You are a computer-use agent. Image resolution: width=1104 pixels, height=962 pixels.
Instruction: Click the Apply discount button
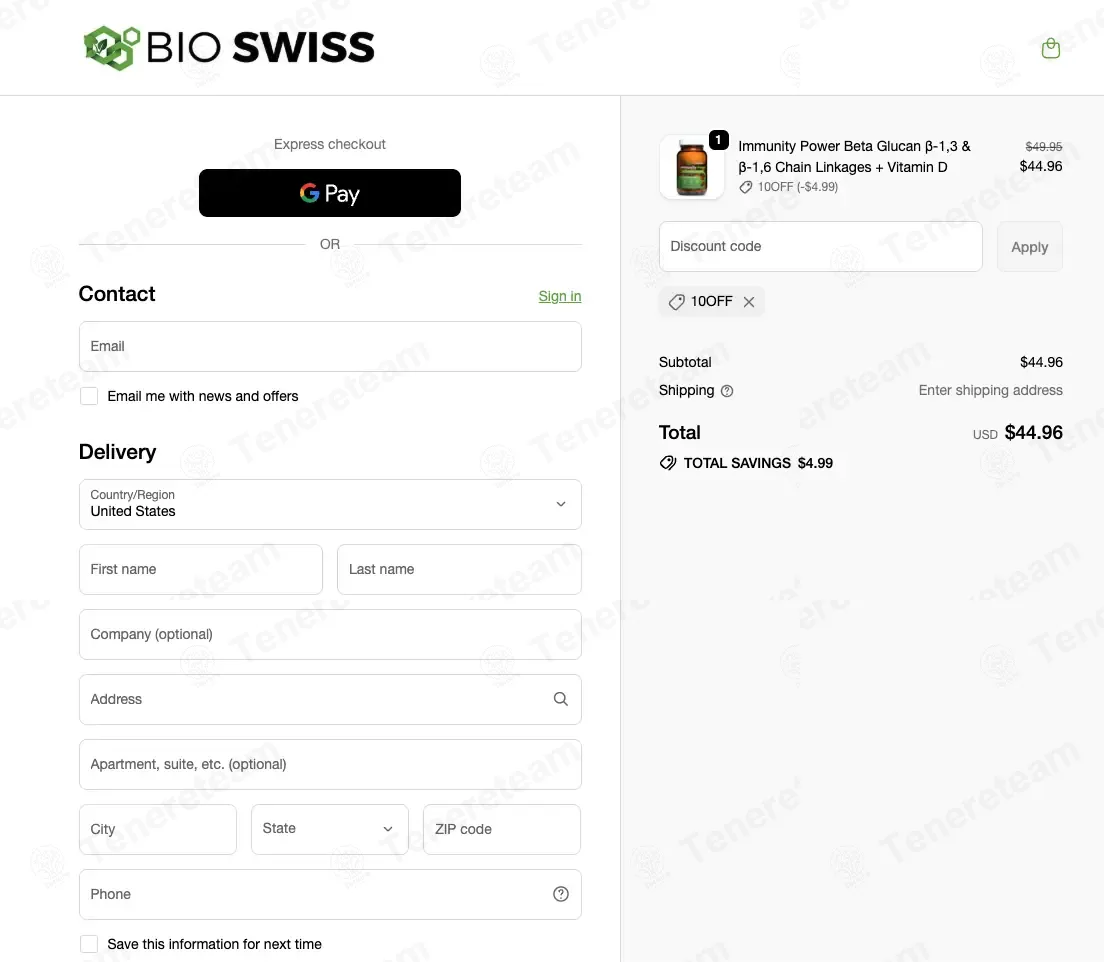[1029, 246]
